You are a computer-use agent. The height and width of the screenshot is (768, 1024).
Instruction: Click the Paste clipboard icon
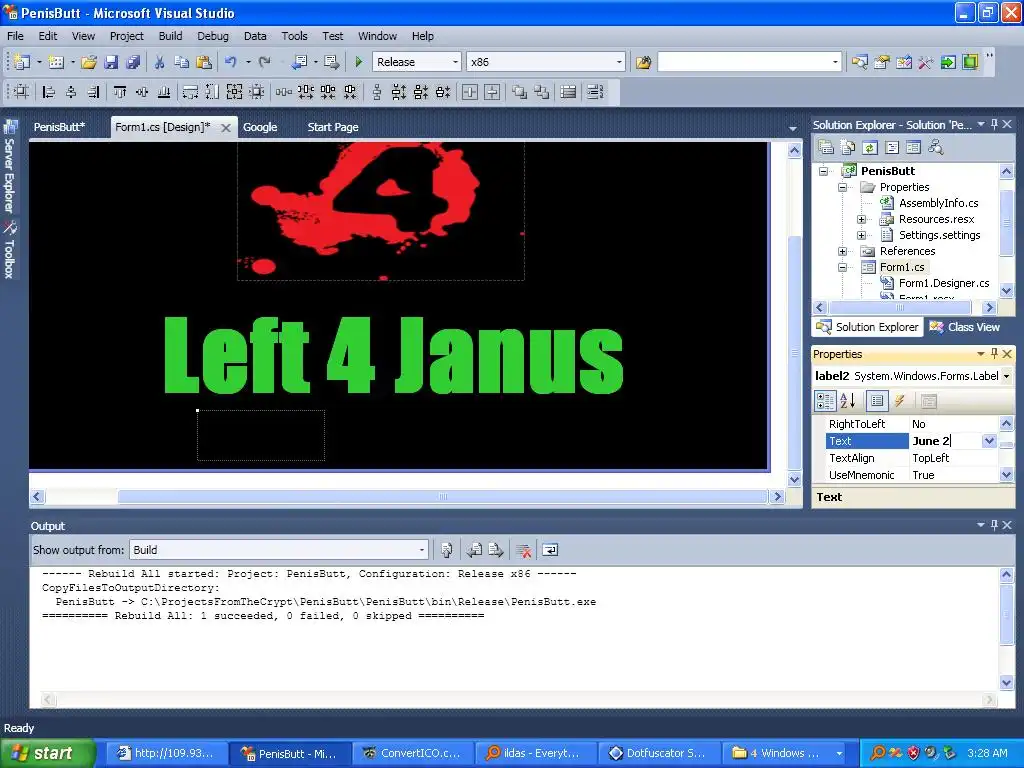click(x=204, y=62)
